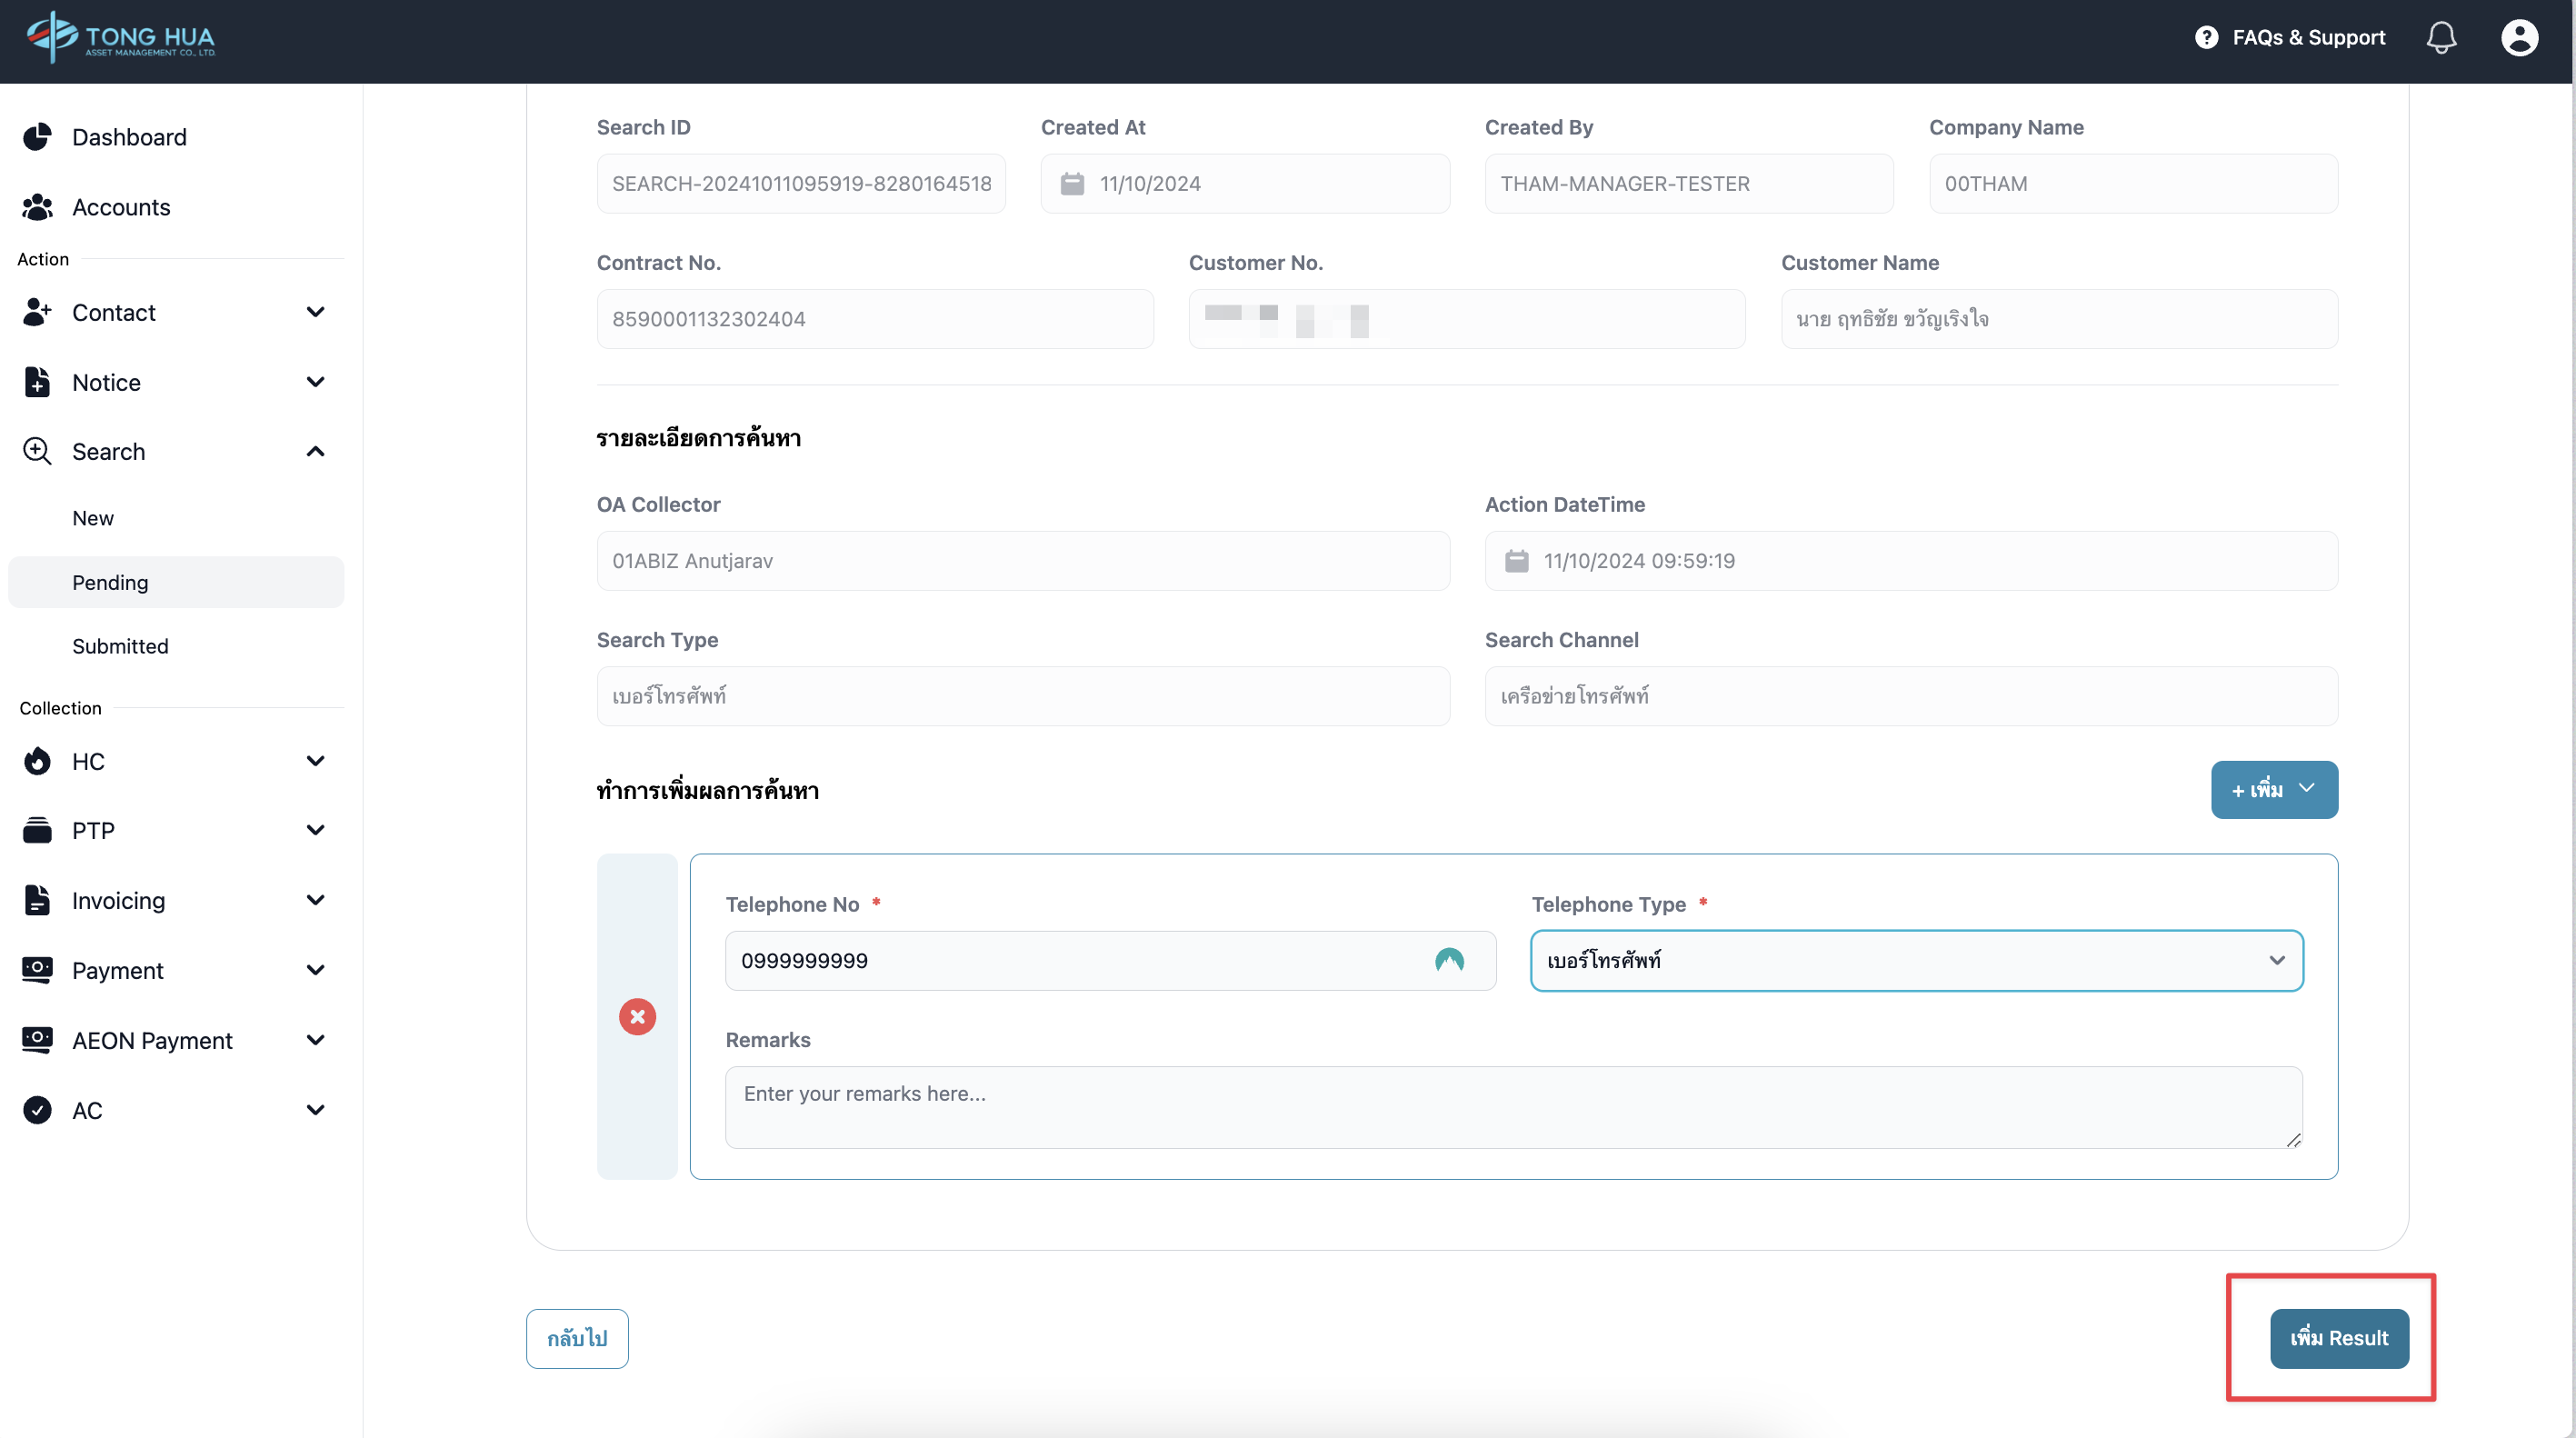The width and height of the screenshot is (2576, 1438).
Task: Open the Telephone Type dropdown
Action: (1916, 961)
